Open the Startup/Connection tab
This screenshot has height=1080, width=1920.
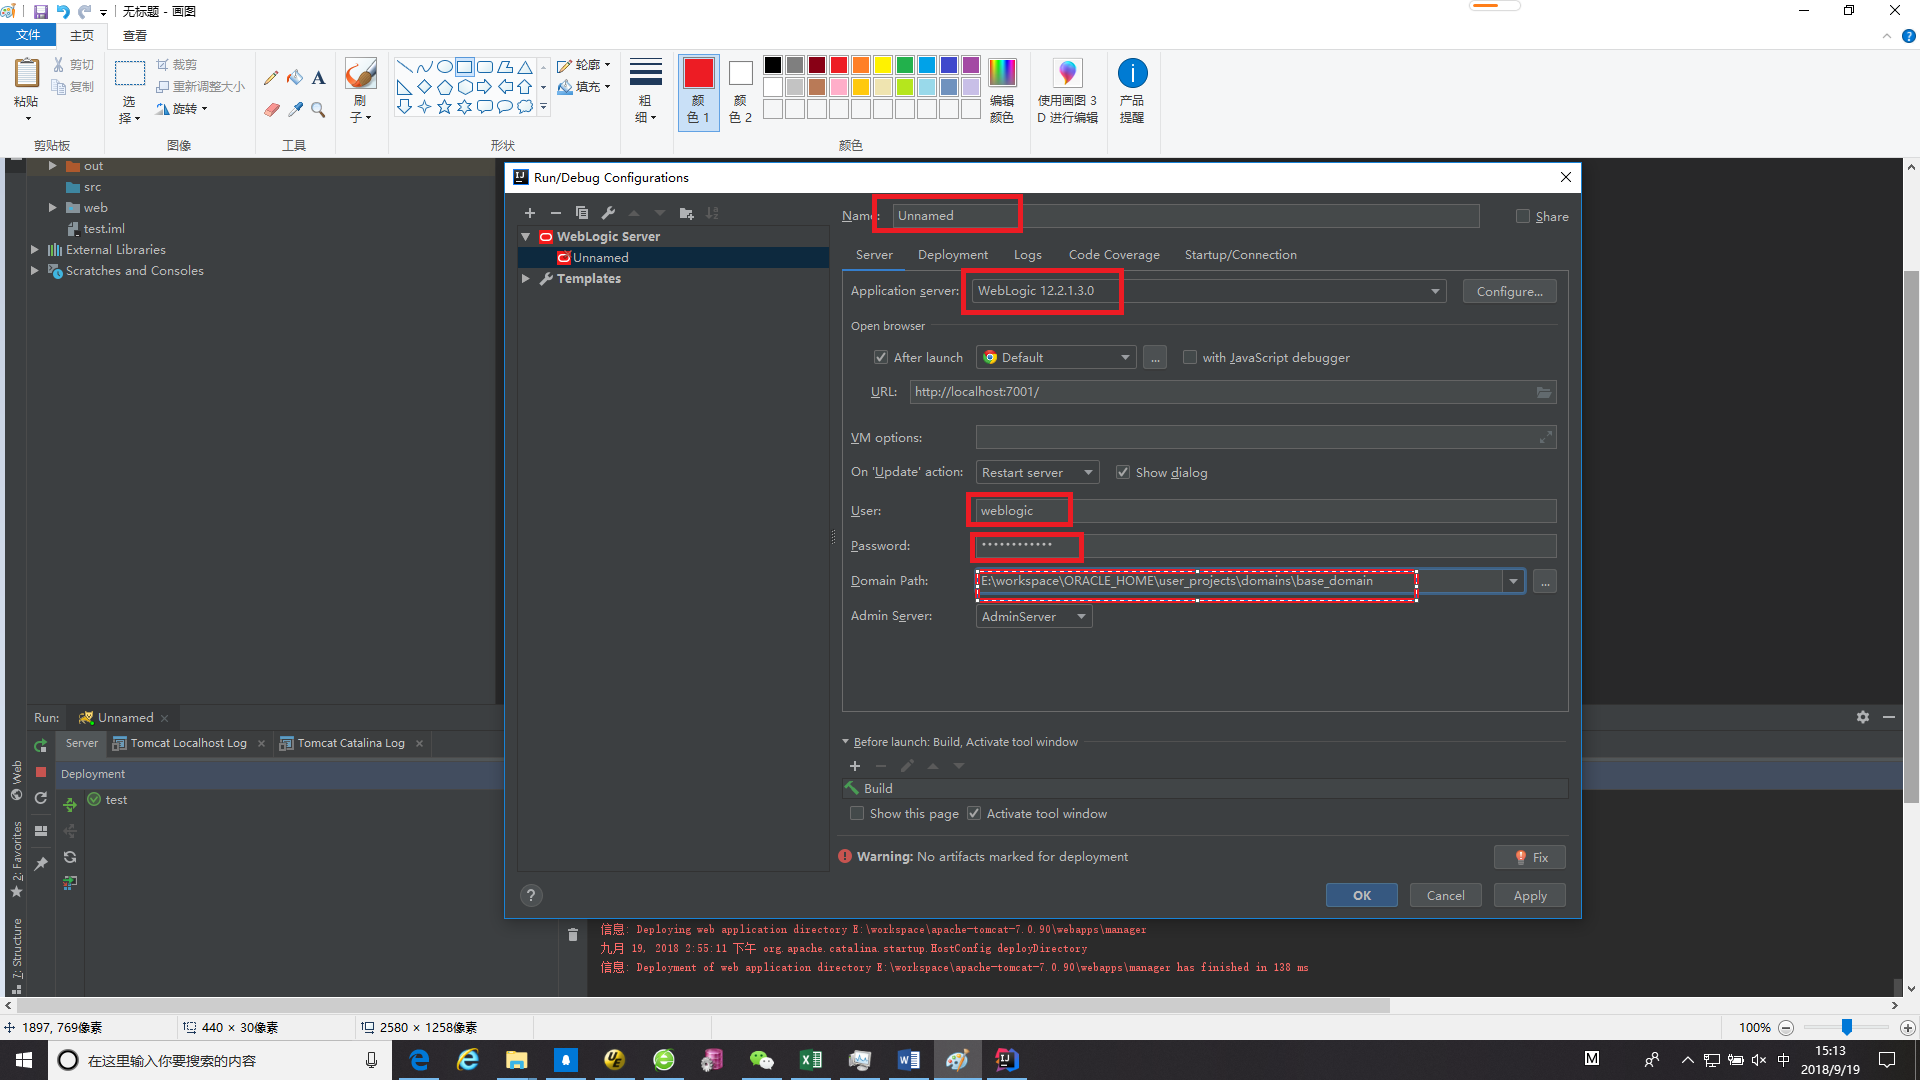1240,255
